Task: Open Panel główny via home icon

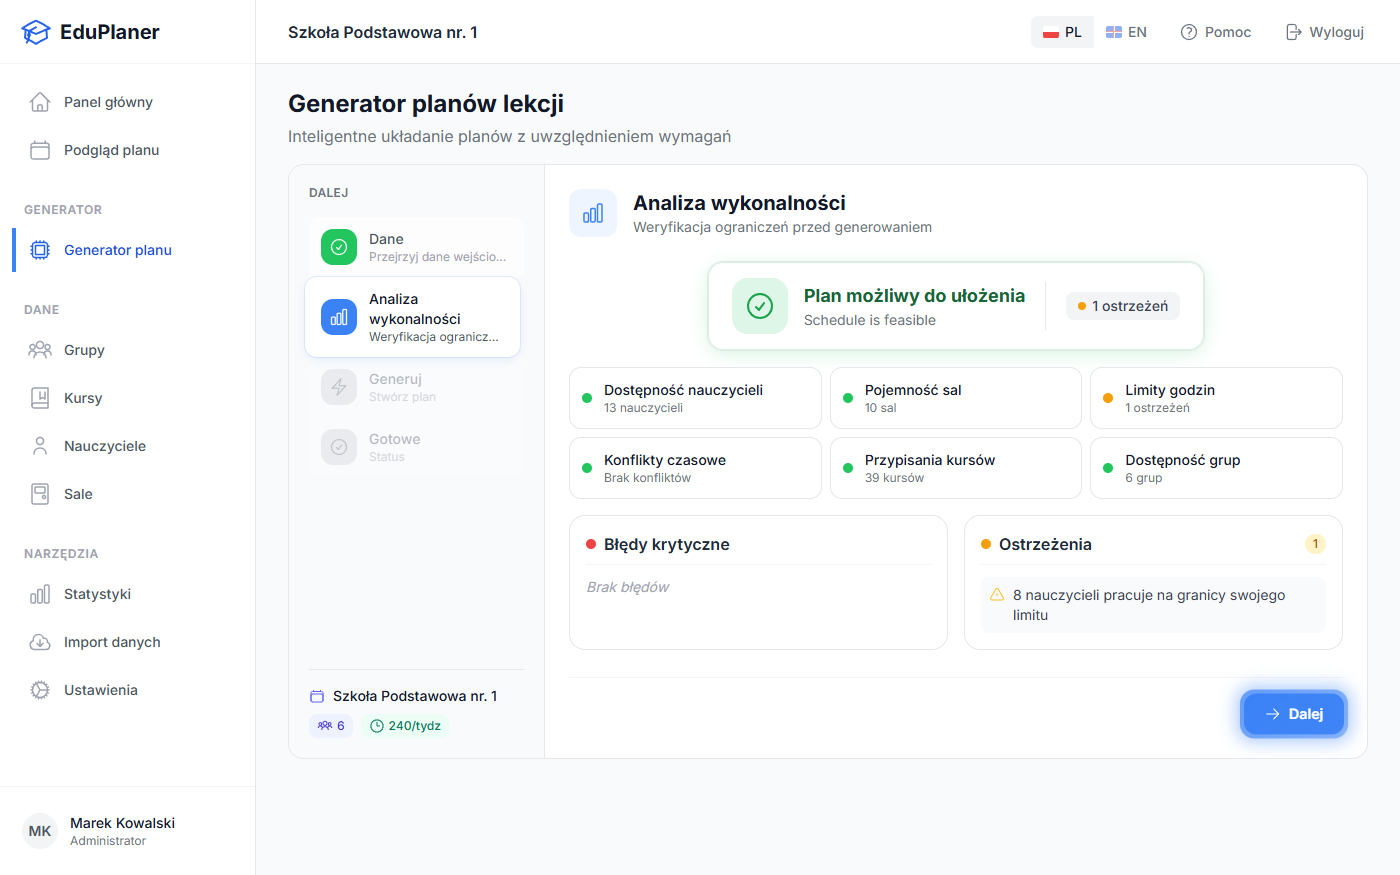Action: pyautogui.click(x=40, y=102)
